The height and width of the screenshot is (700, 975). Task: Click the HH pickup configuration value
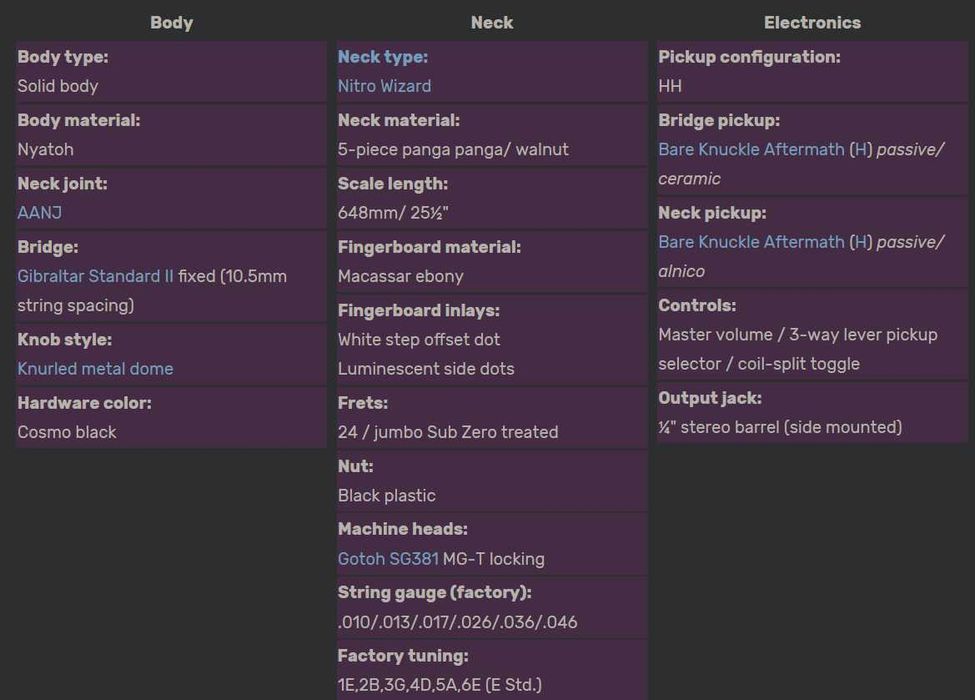tap(670, 86)
